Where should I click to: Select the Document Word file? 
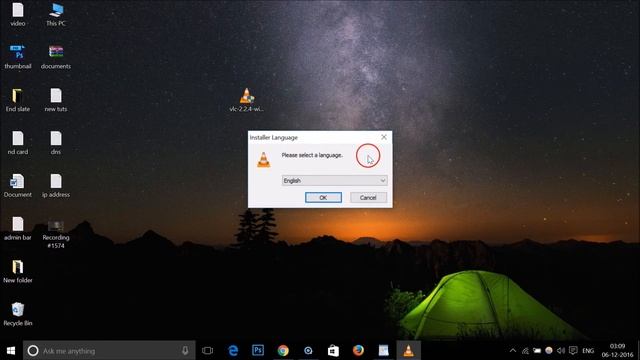(18, 186)
